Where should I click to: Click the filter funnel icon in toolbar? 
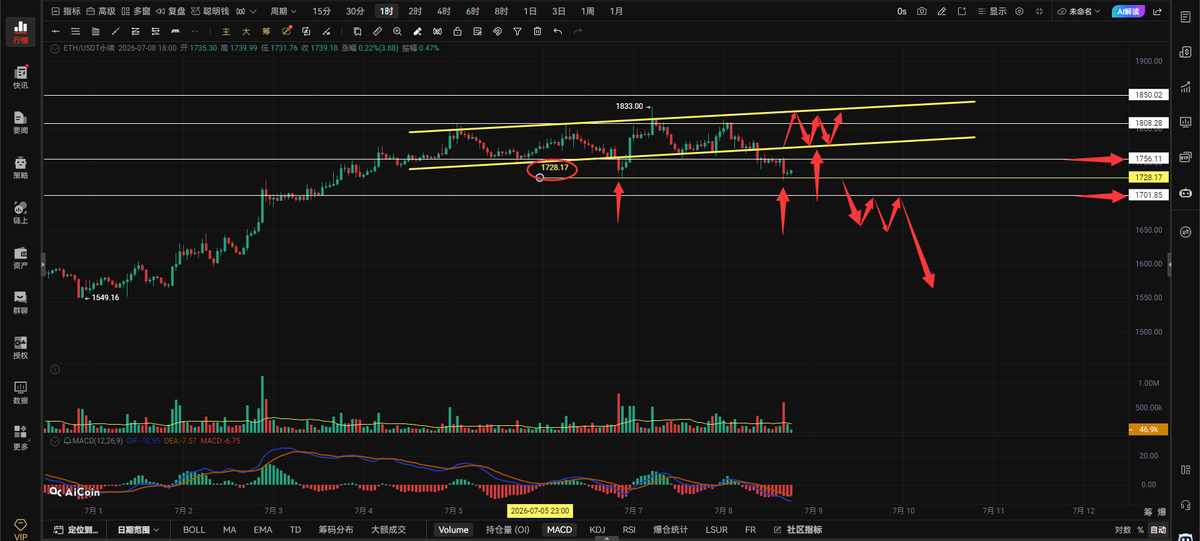pyautogui.click(x=517, y=31)
